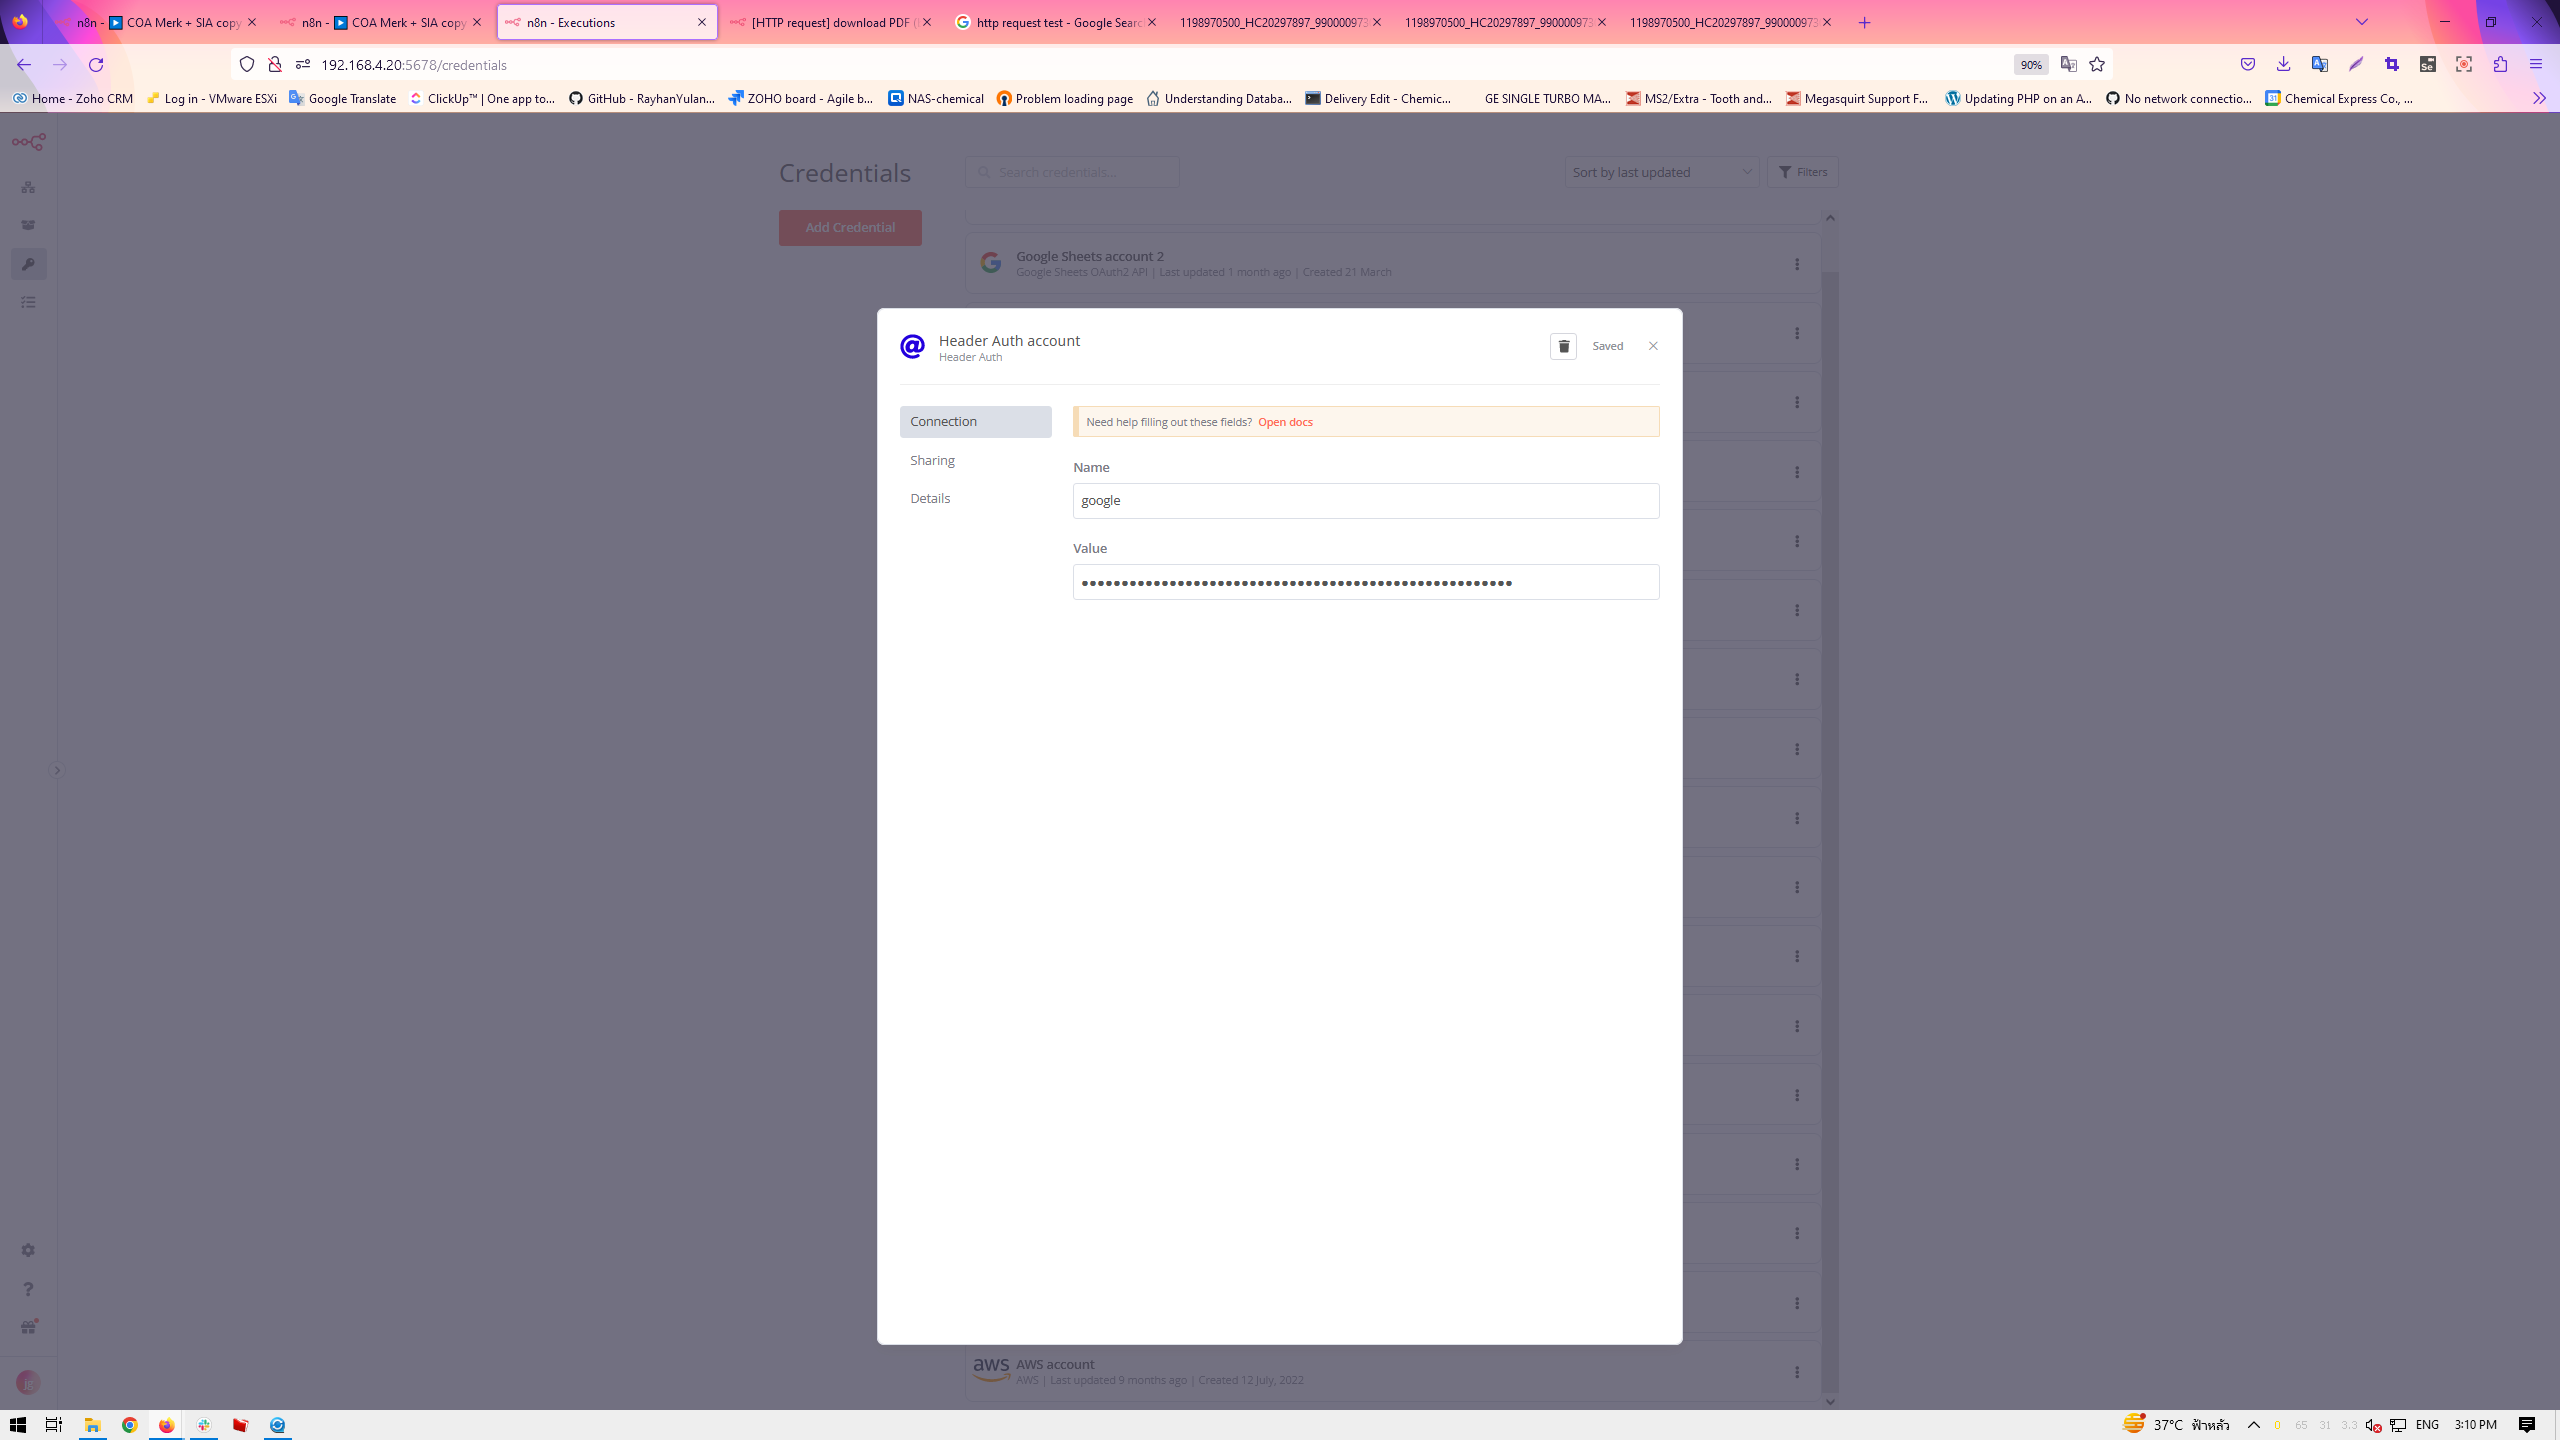This screenshot has height=1440, width=2560.
Task: Click the help question mark icon
Action: click(x=28, y=1289)
